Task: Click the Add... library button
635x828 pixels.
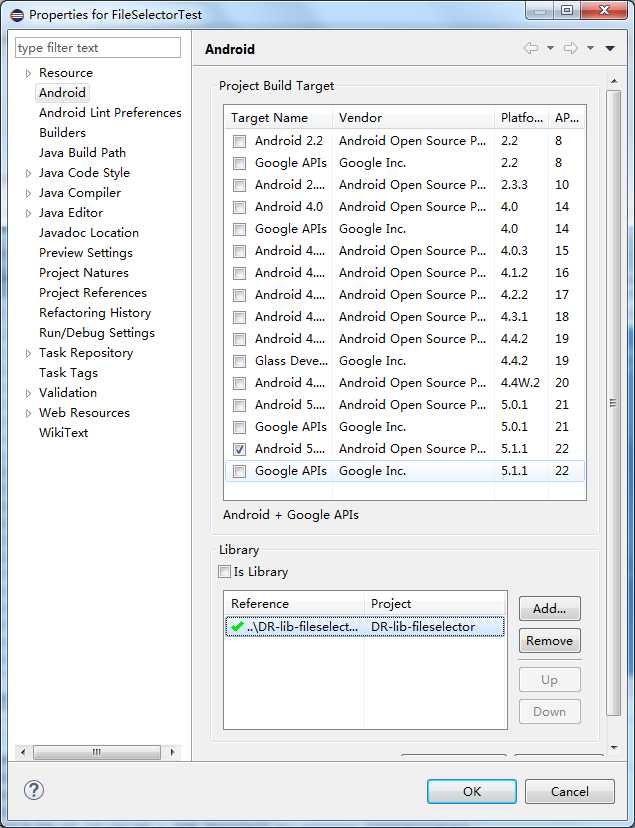Action: pyautogui.click(x=549, y=609)
